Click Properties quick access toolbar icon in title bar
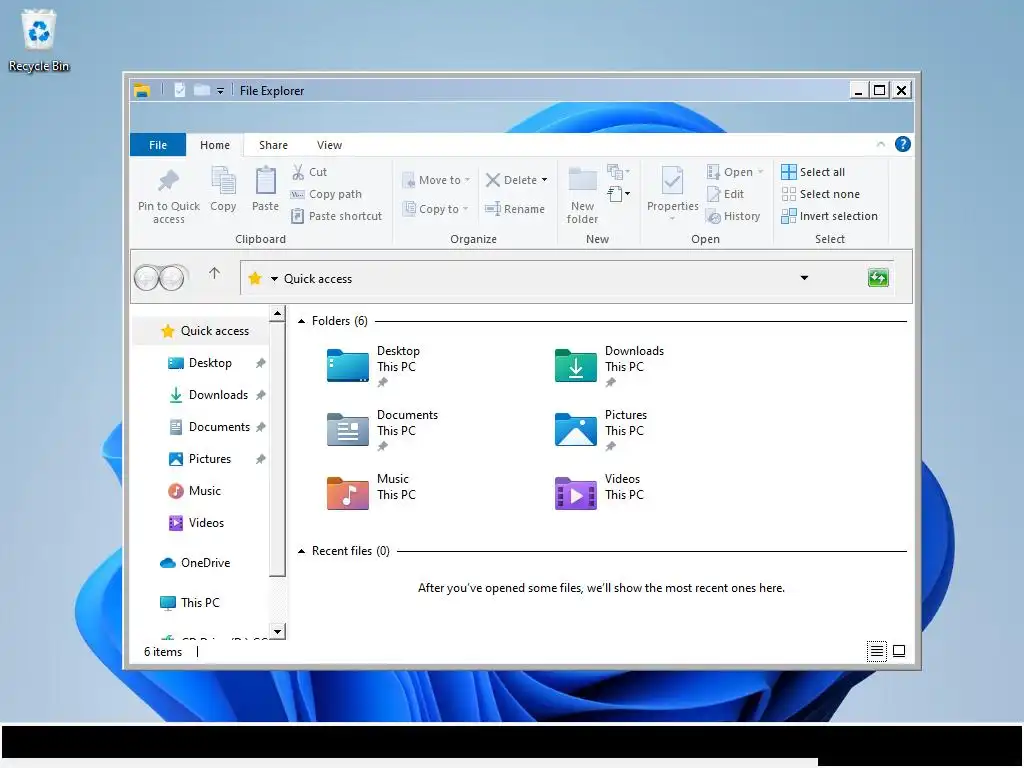This screenshot has width=1024, height=768. point(180,90)
